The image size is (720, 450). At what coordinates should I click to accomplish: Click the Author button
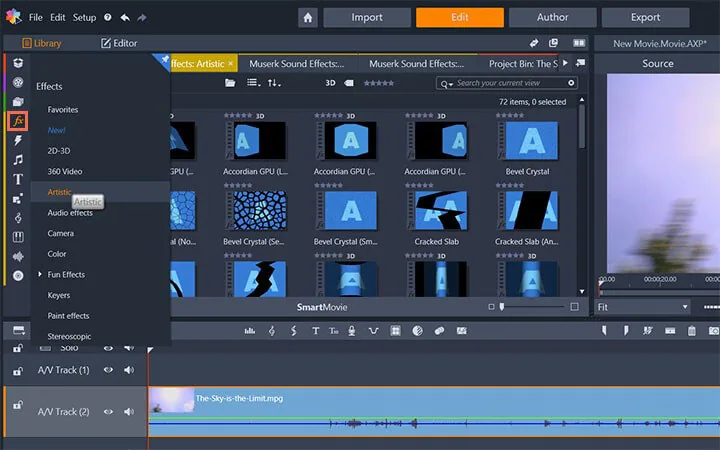click(x=552, y=17)
